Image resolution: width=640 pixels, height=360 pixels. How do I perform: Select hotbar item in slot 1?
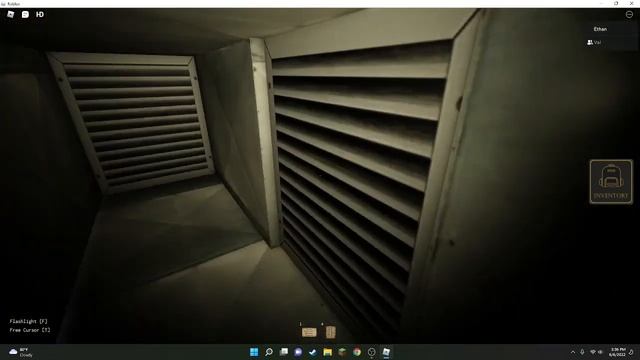coord(309,332)
